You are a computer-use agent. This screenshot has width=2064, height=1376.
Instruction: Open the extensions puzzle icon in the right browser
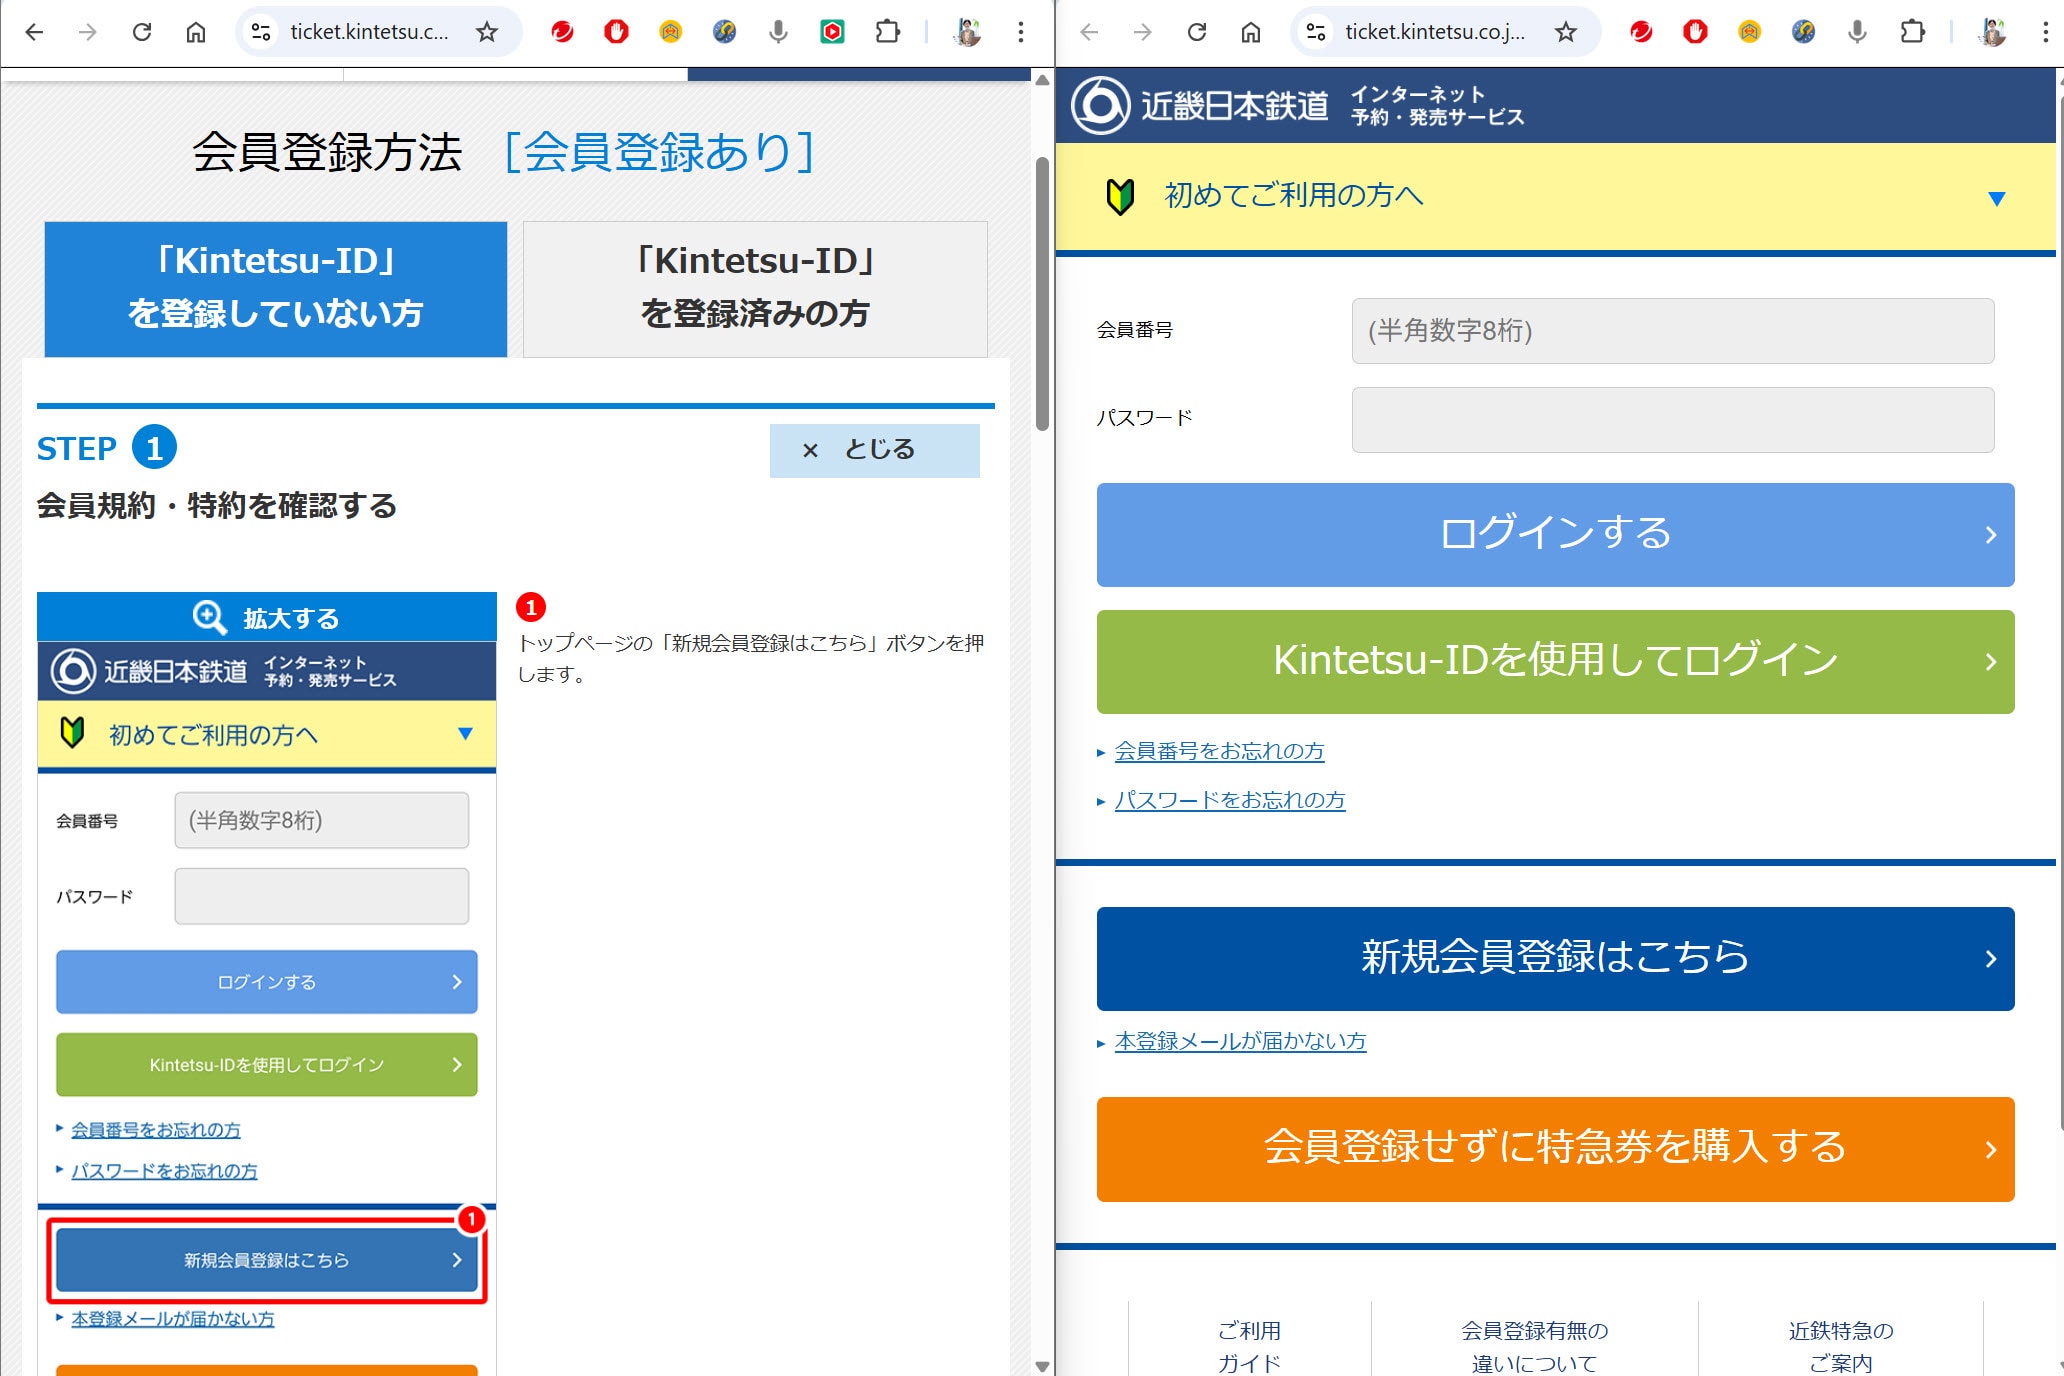1911,32
